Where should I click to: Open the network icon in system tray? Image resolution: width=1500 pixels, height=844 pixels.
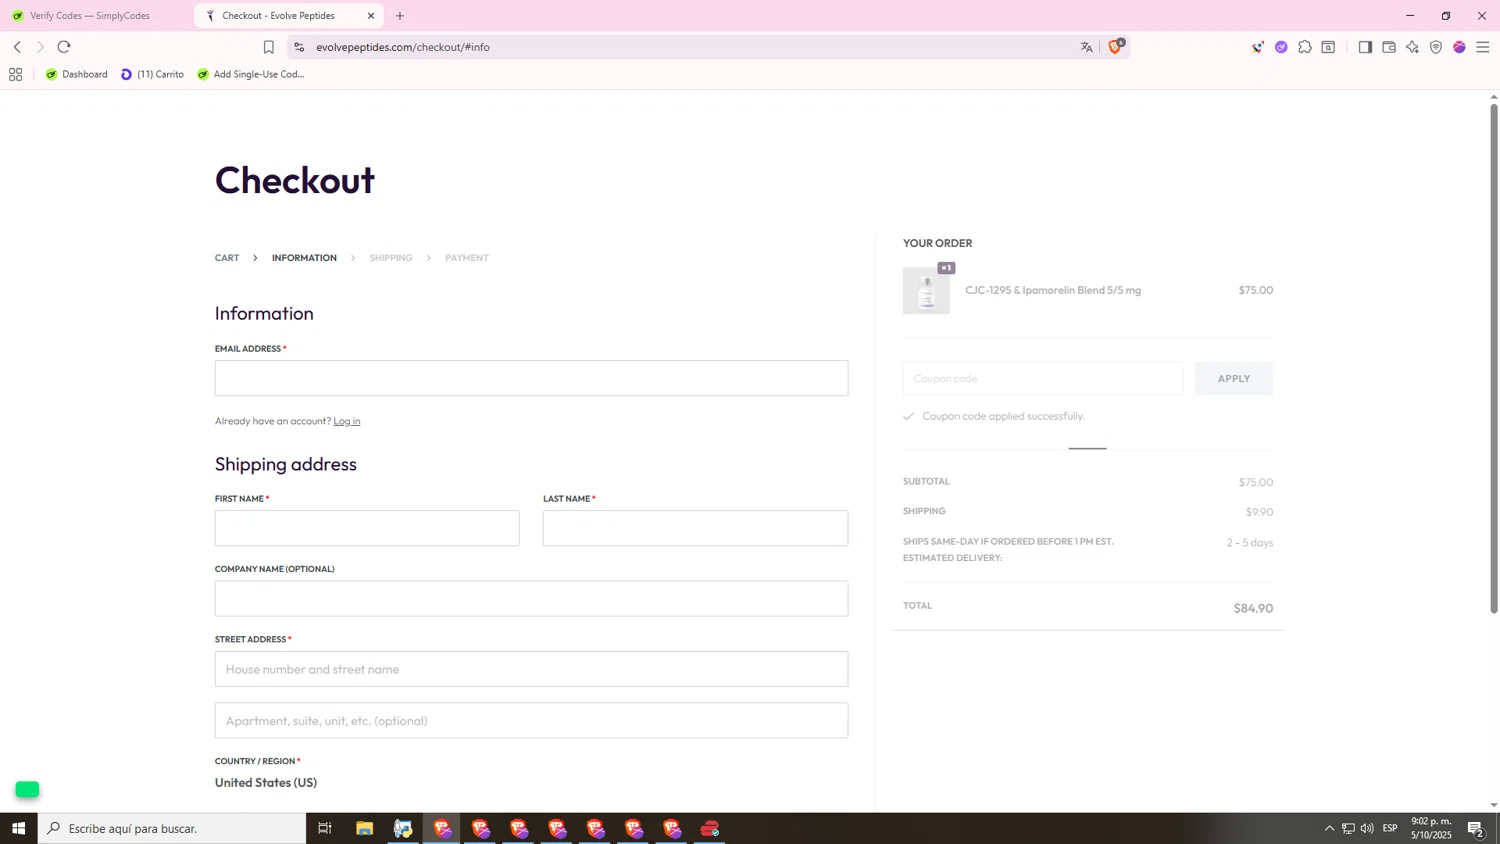[1348, 828]
